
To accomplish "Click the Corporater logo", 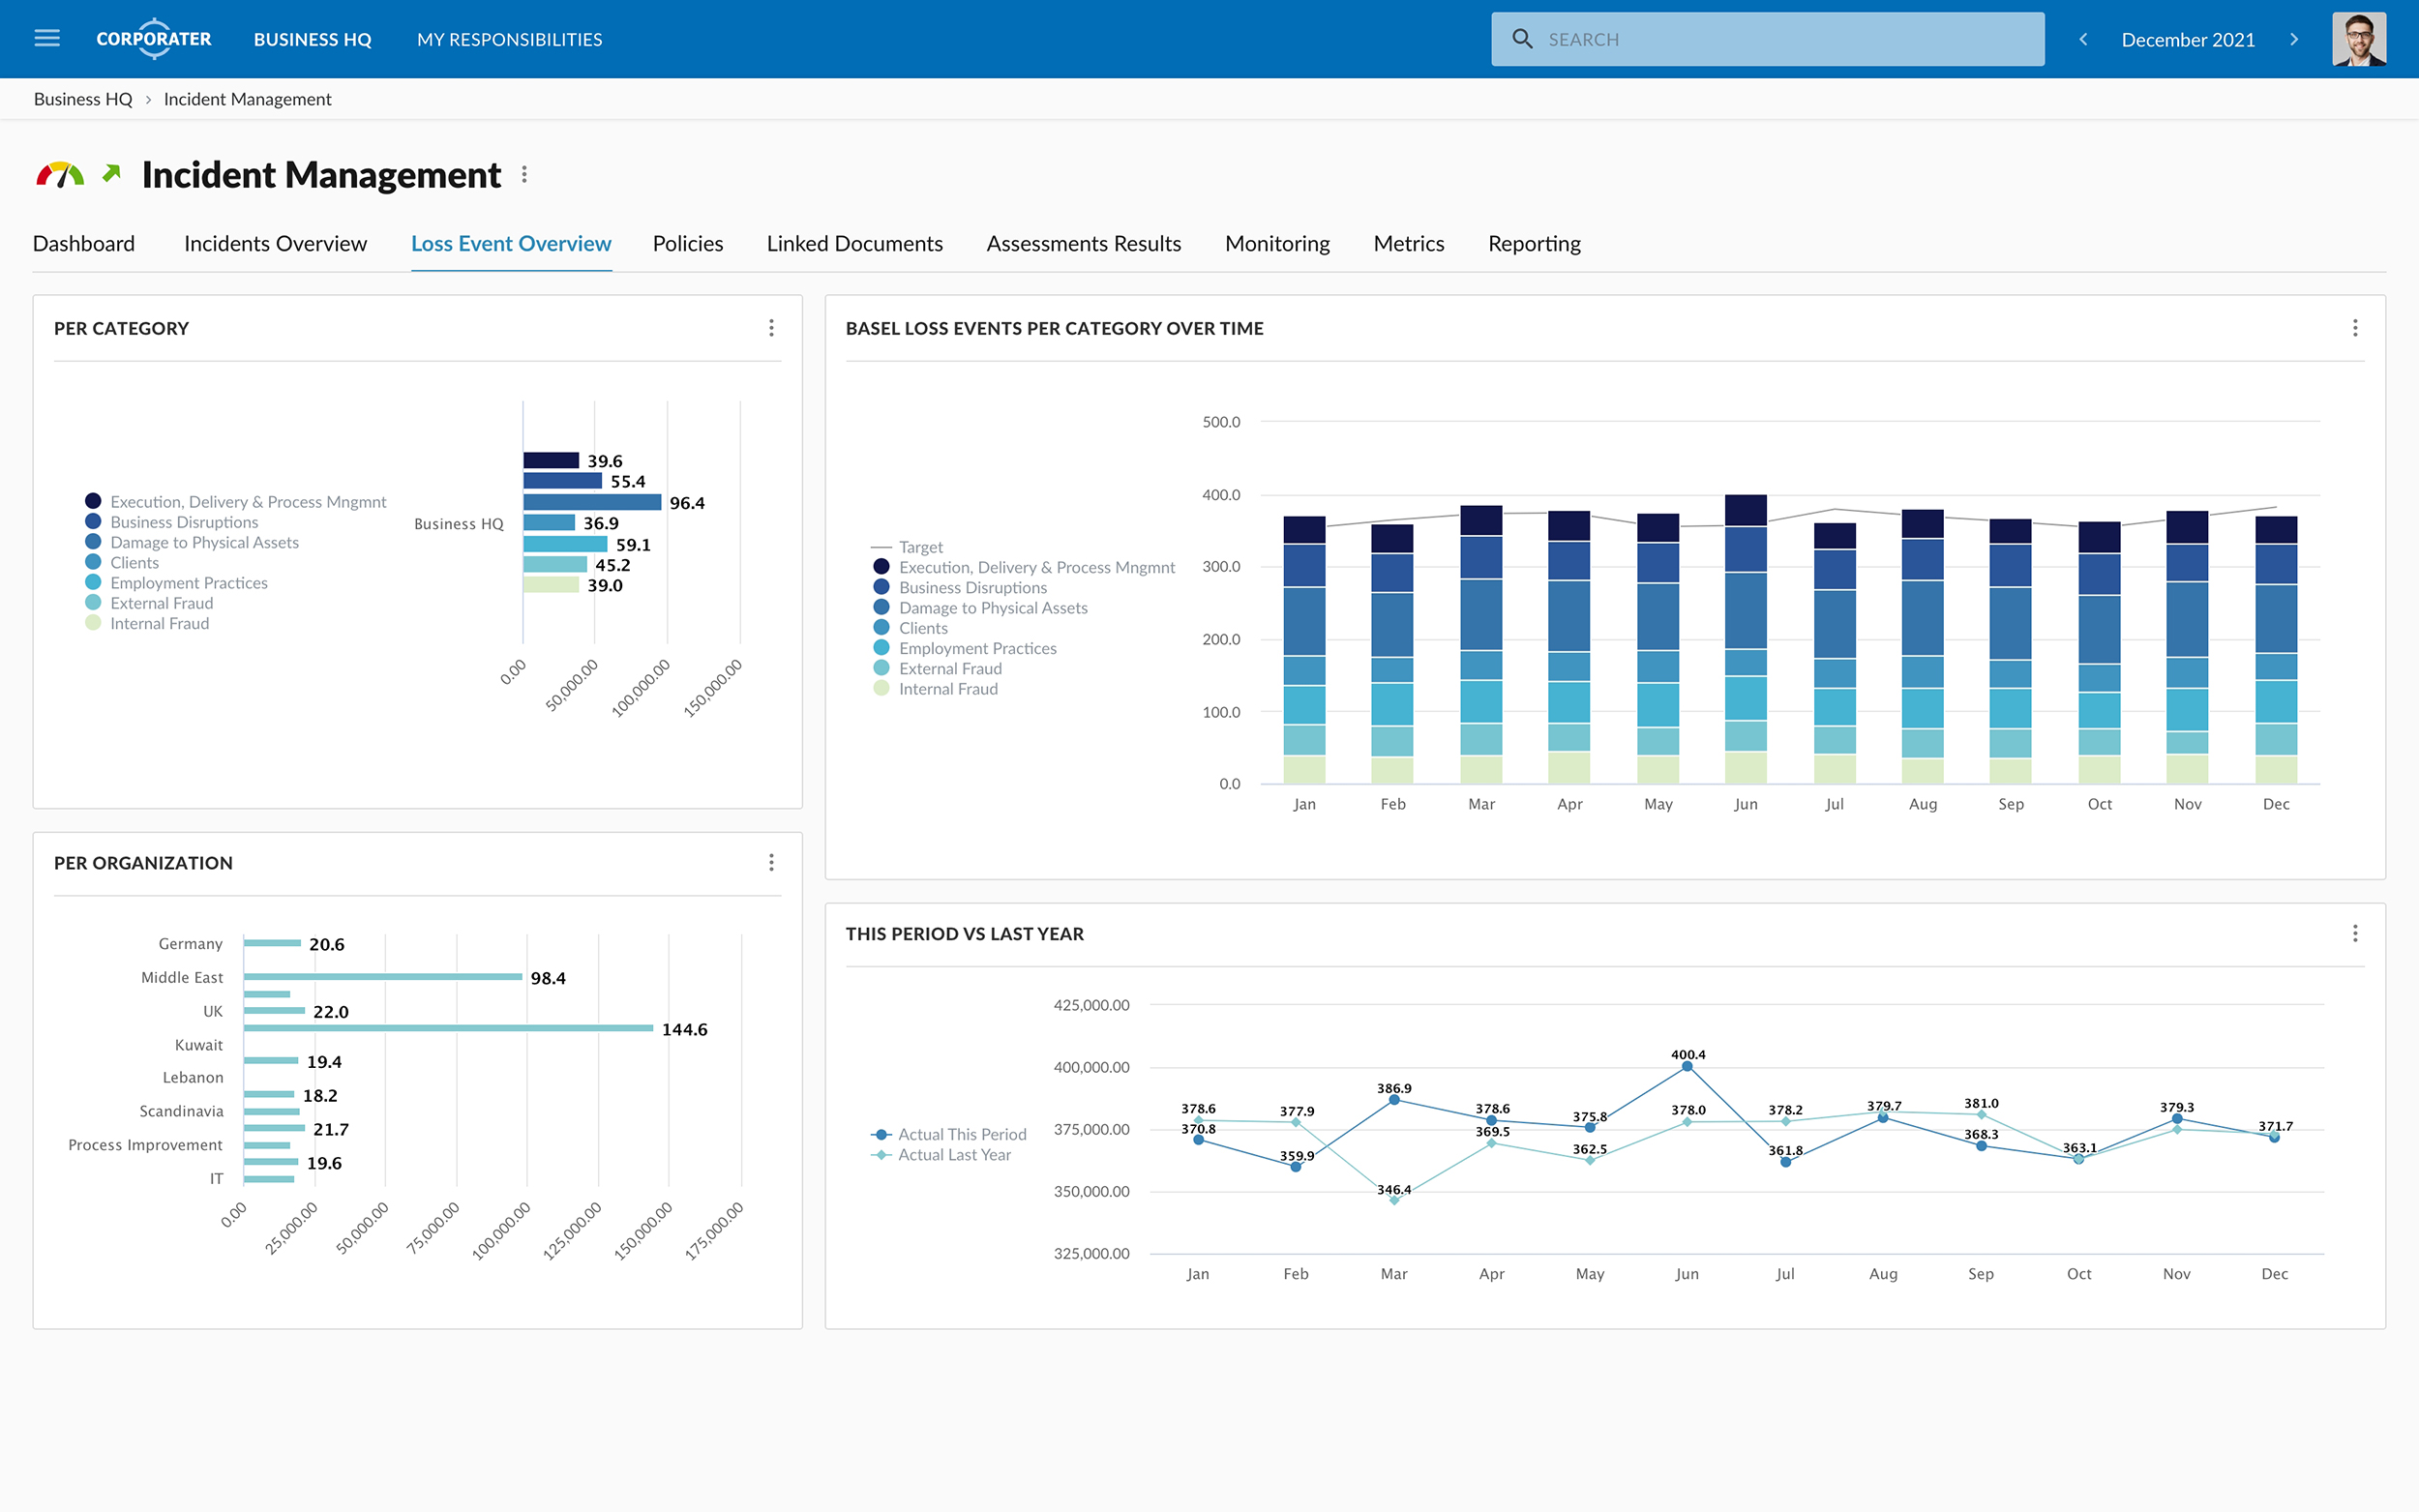I will [x=154, y=39].
